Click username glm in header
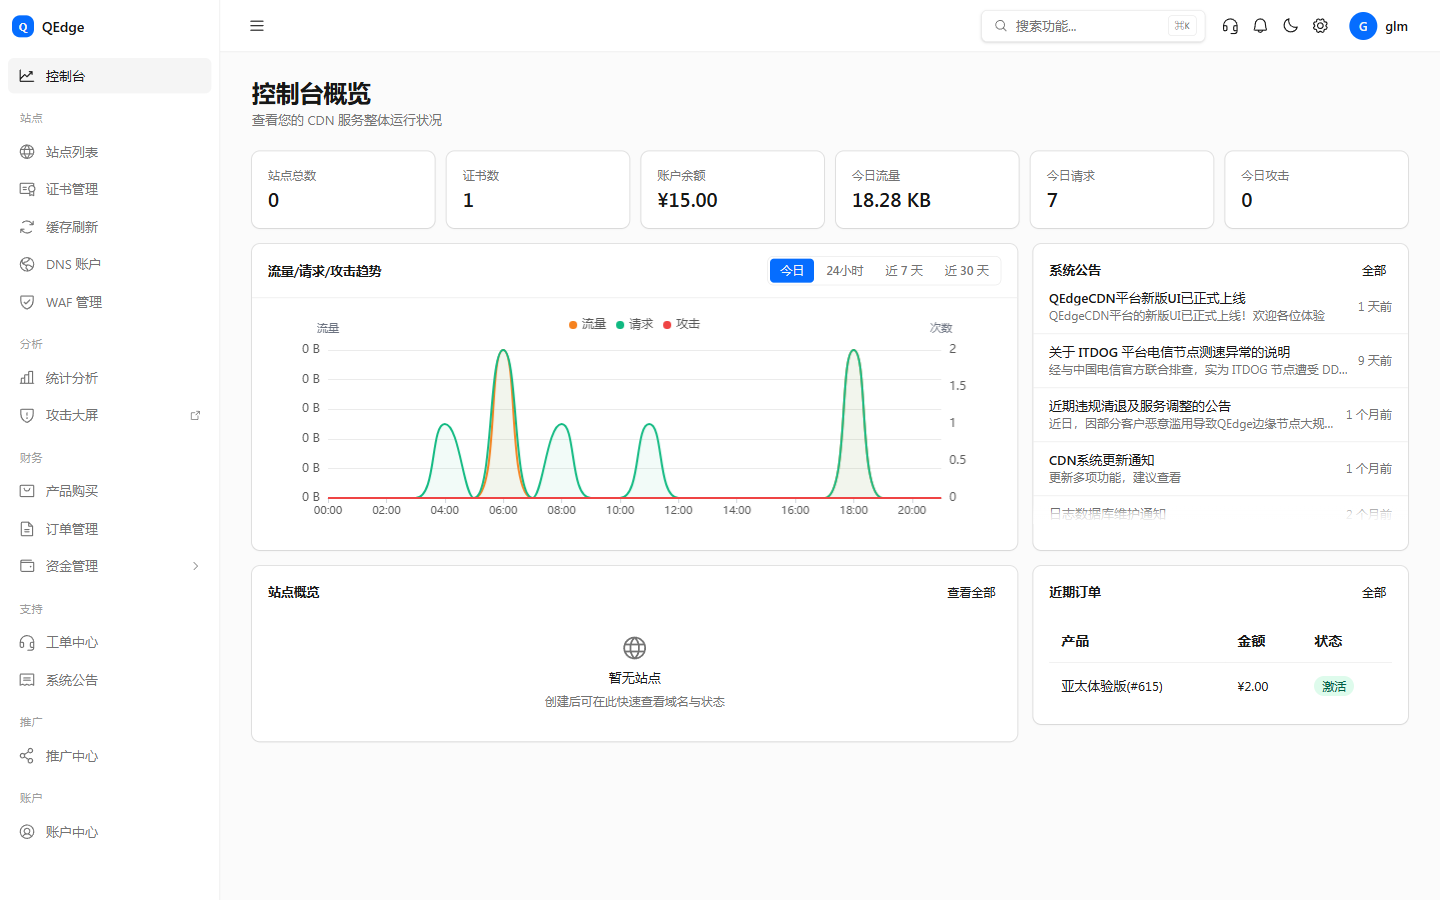 tap(1396, 26)
